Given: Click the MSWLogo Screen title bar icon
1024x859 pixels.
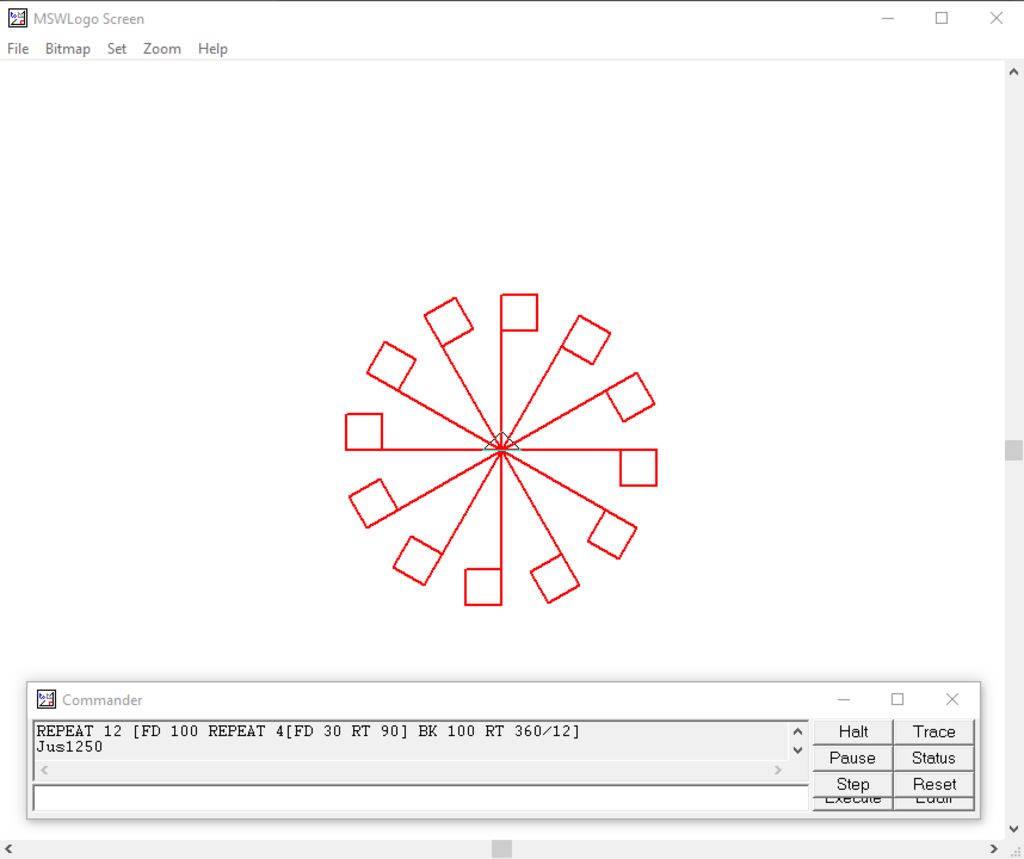Looking at the screenshot, I should [x=18, y=18].
